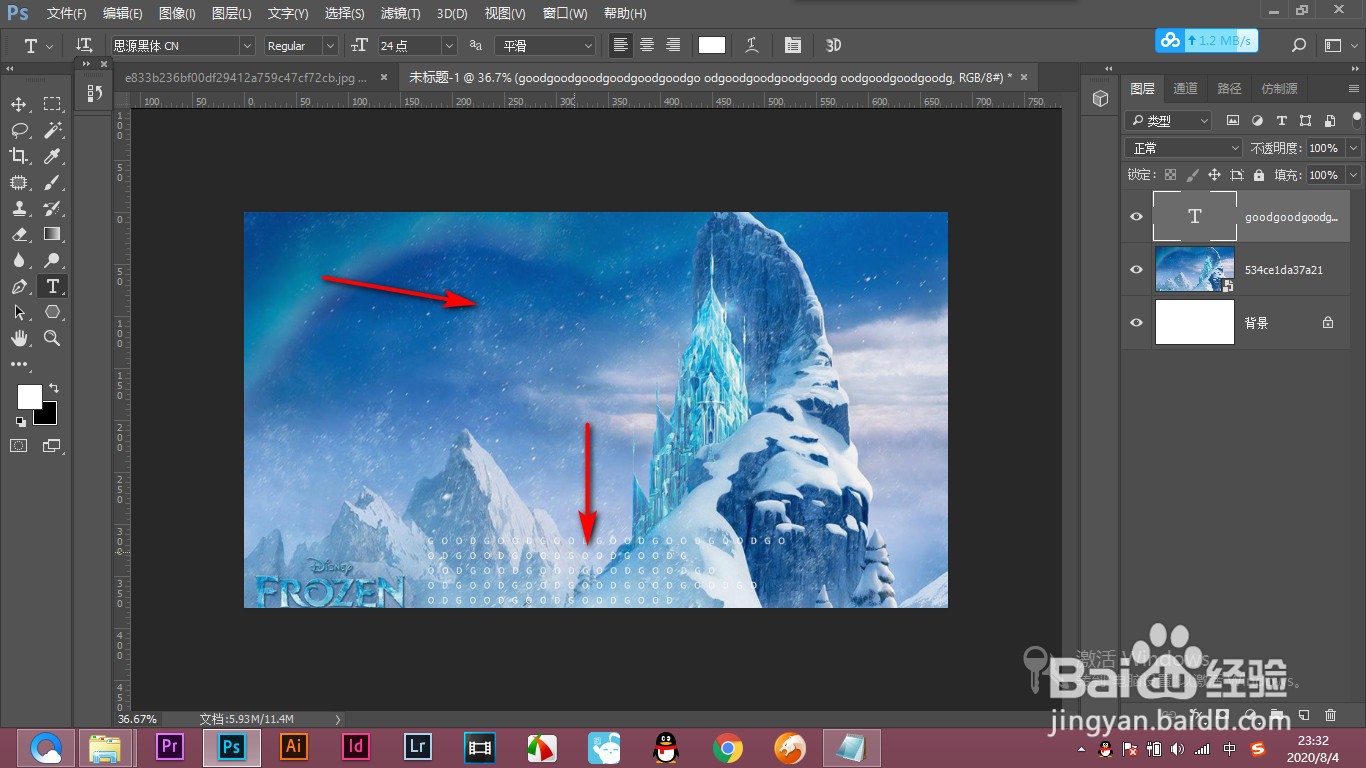This screenshot has width=1366, height=768.
Task: Switch to the 仿制源 tab
Action: point(1279,89)
